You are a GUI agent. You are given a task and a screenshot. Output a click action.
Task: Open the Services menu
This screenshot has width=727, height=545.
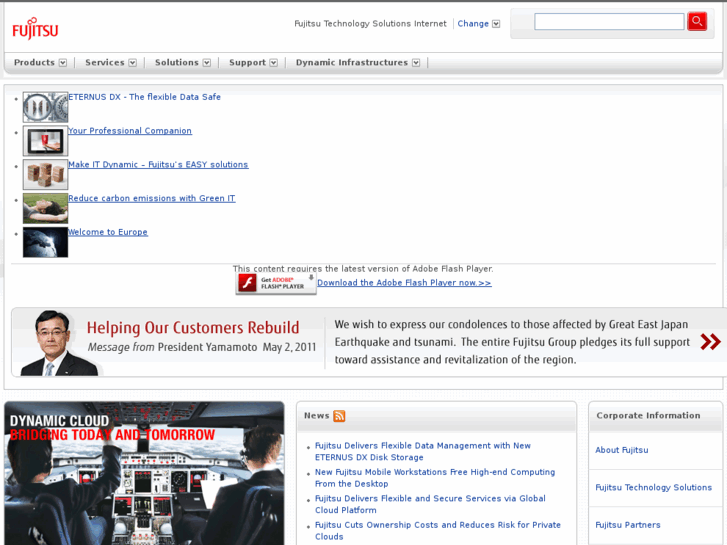(x=105, y=62)
